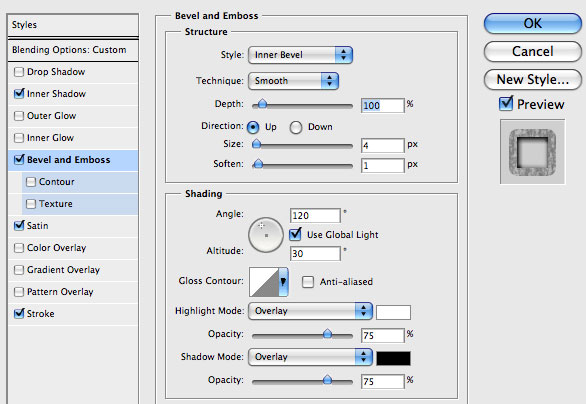Viewport: 586px width, 404px height.
Task: Select the Inner Shadow effect row
Action: tap(73, 94)
